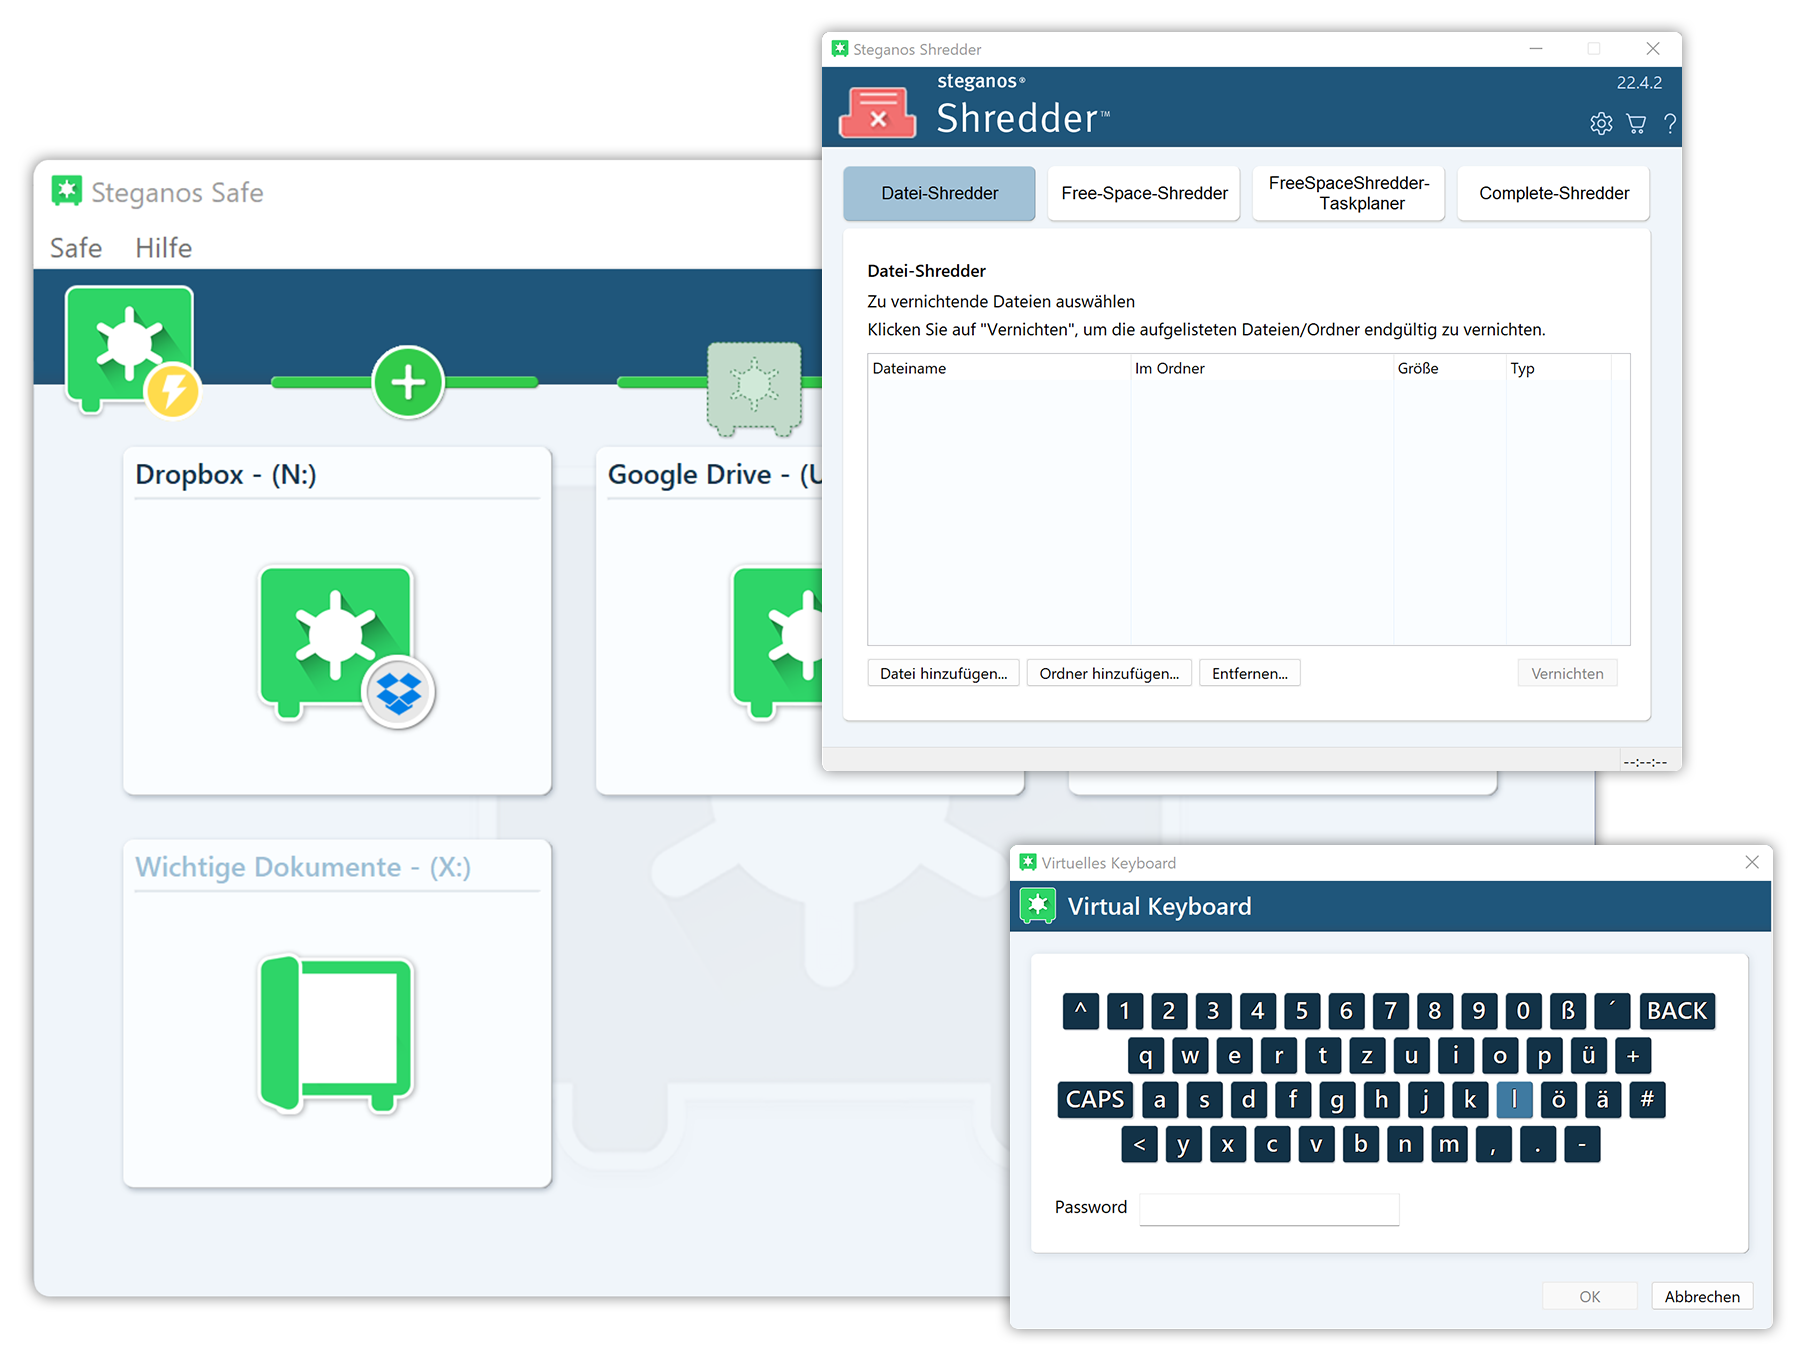Viewport: 1804px width, 1360px height.
Task: Click the BACK key on virtual keyboard
Action: click(x=1677, y=1010)
